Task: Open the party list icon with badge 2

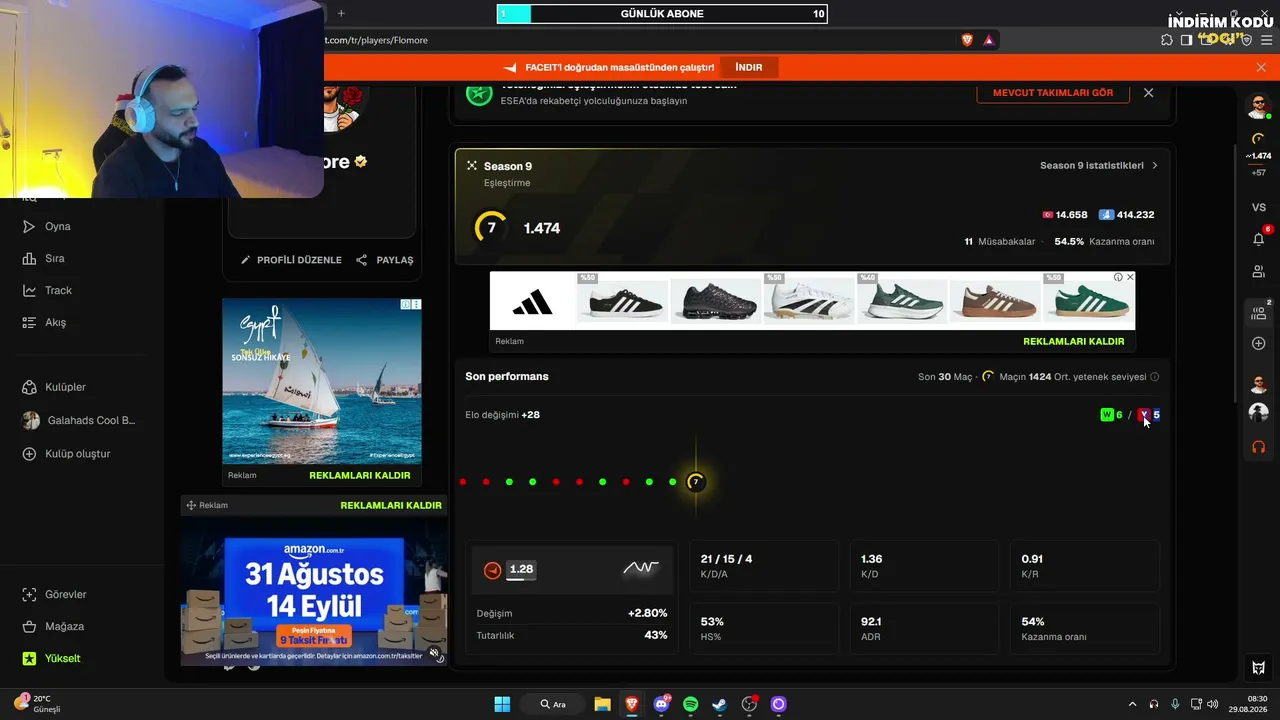Action: coord(1259,312)
